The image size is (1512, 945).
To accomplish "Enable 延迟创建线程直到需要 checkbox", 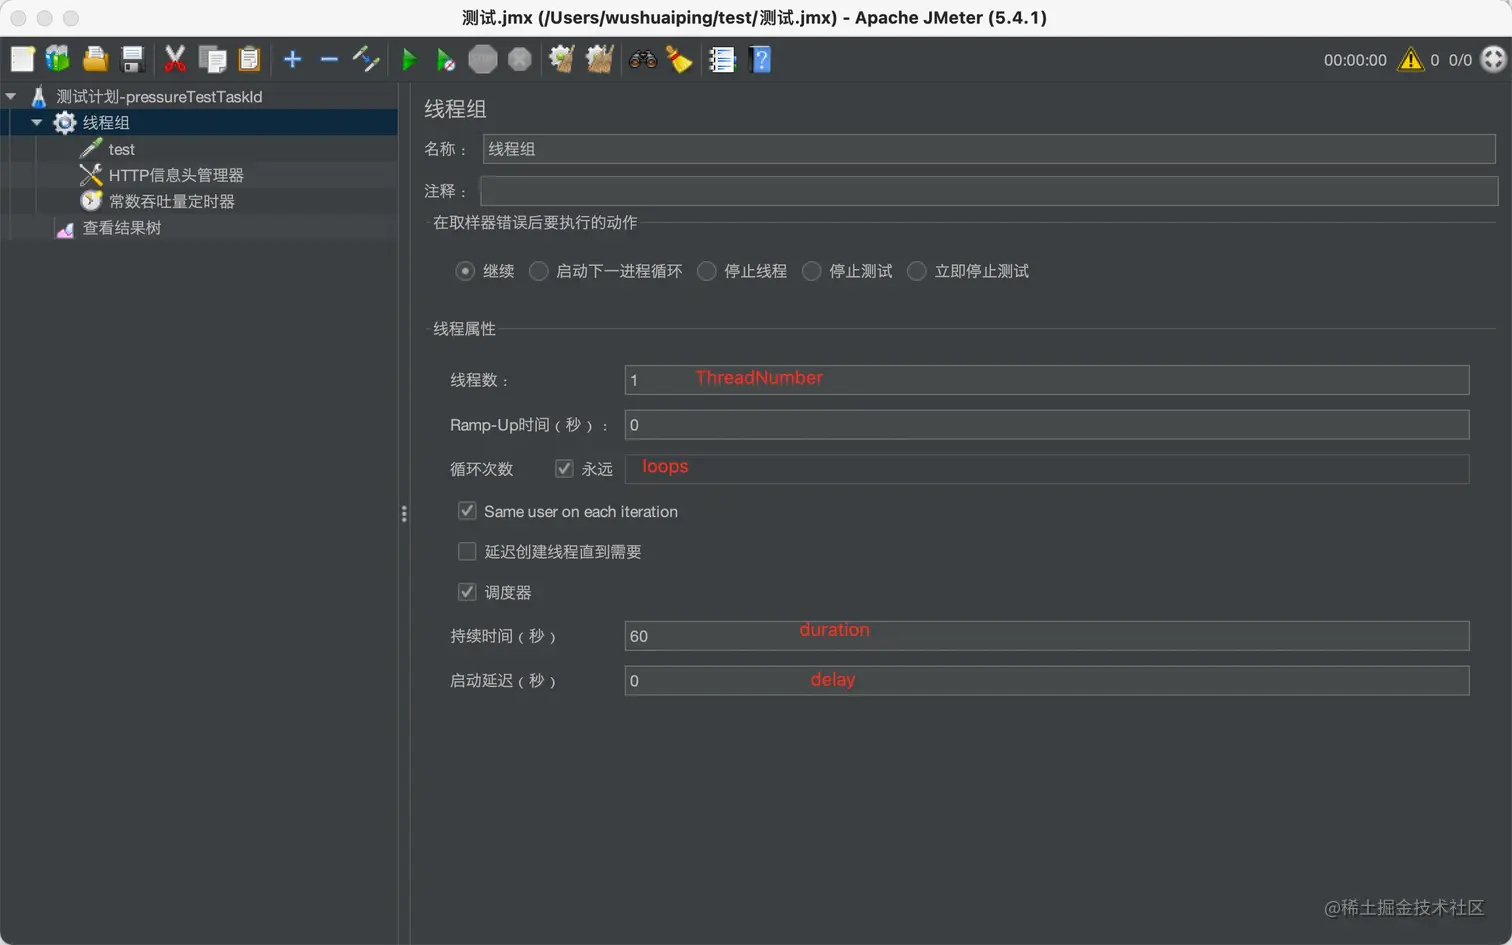I will coord(467,551).
